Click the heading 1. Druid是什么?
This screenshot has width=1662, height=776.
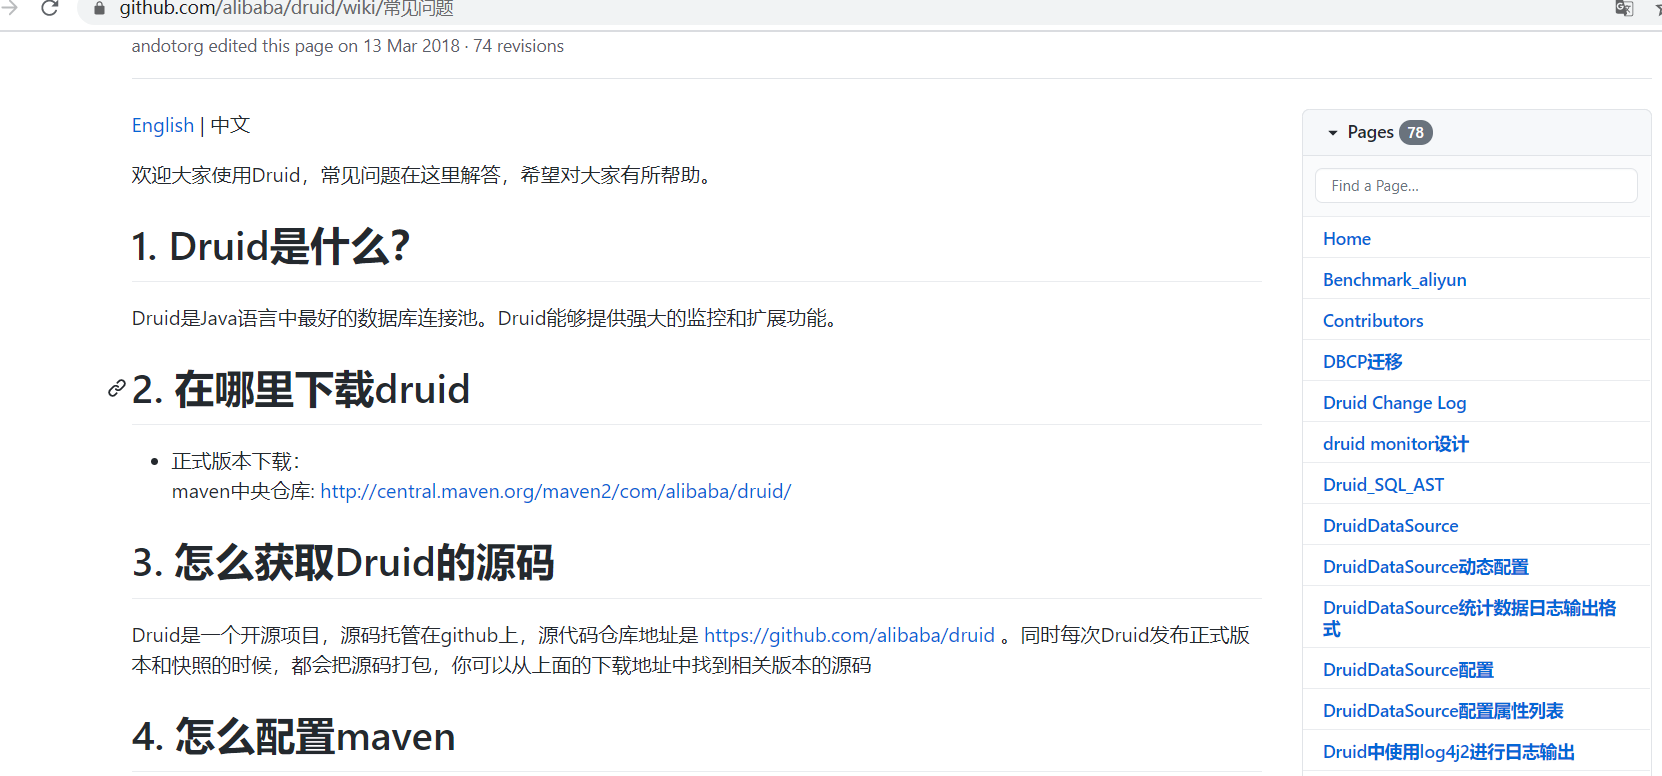[270, 246]
